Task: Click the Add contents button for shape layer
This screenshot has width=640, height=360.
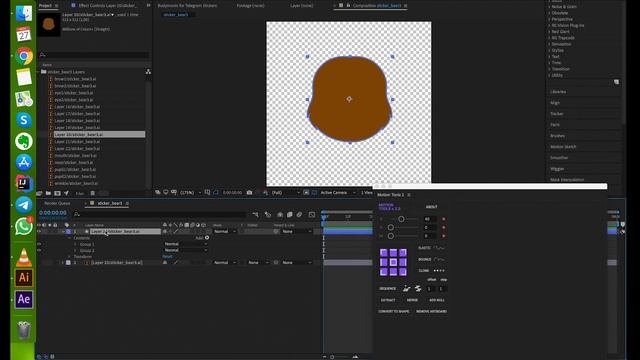Action: pos(207,238)
